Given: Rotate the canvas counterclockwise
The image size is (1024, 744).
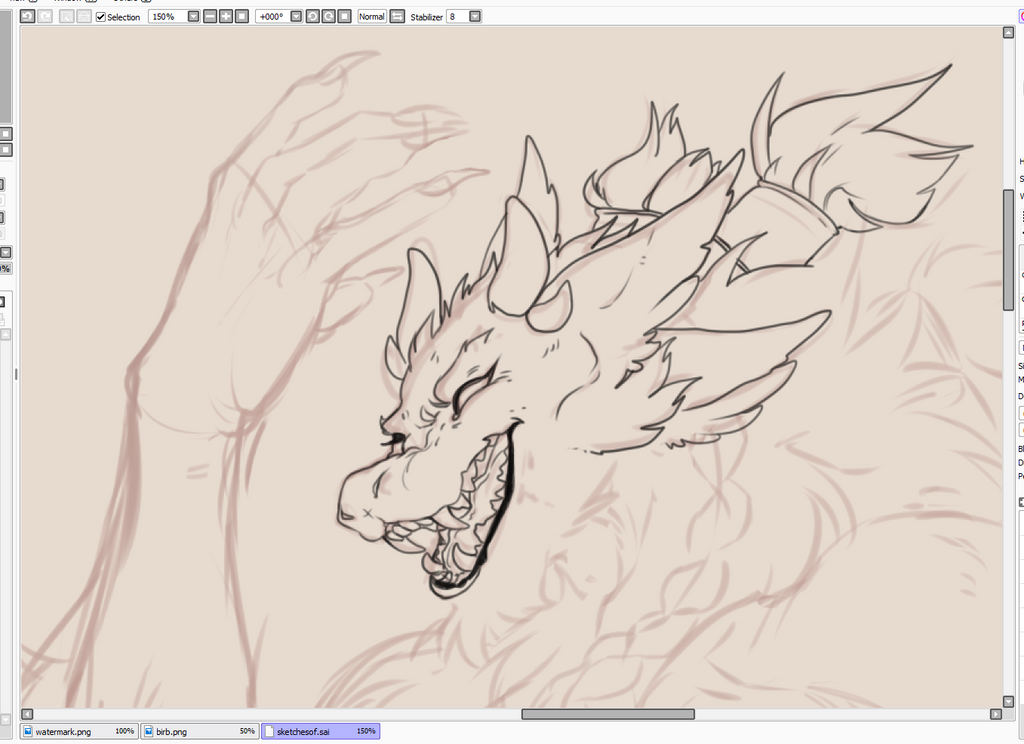Looking at the screenshot, I should point(312,16).
